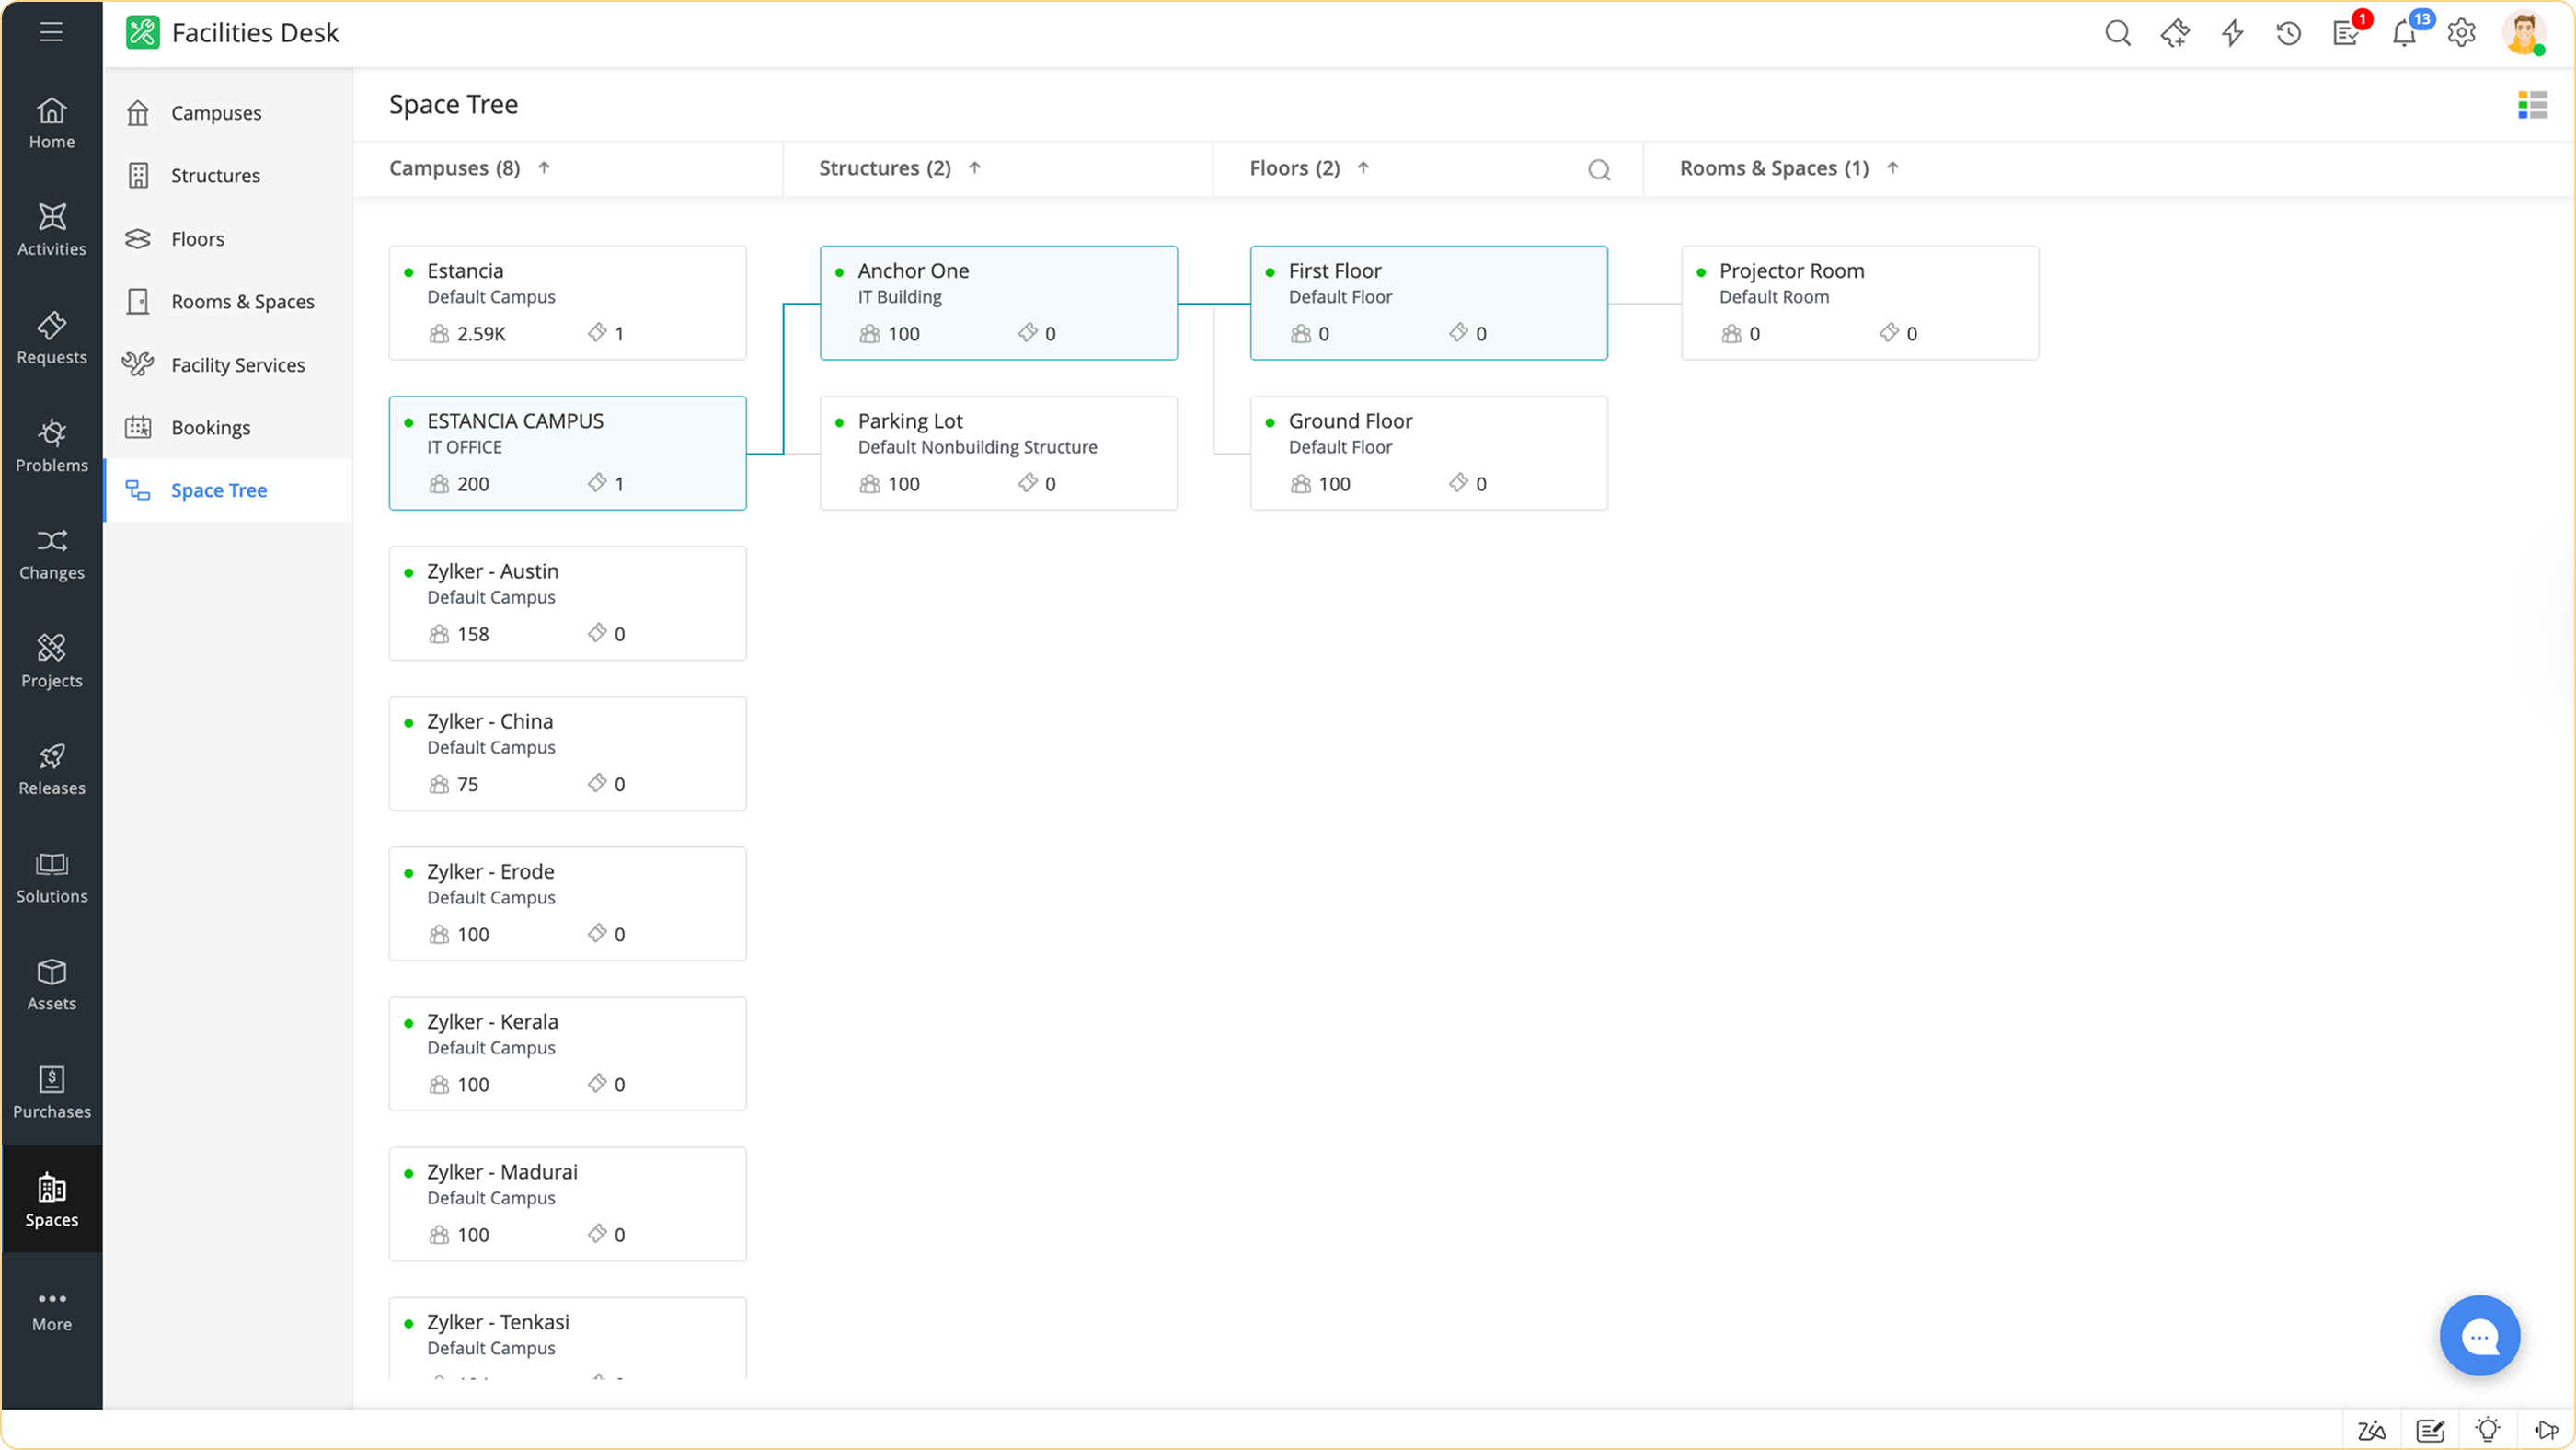This screenshot has width=2576, height=1450.
Task: Open quick actions lightning bolt icon
Action: 2232,33
